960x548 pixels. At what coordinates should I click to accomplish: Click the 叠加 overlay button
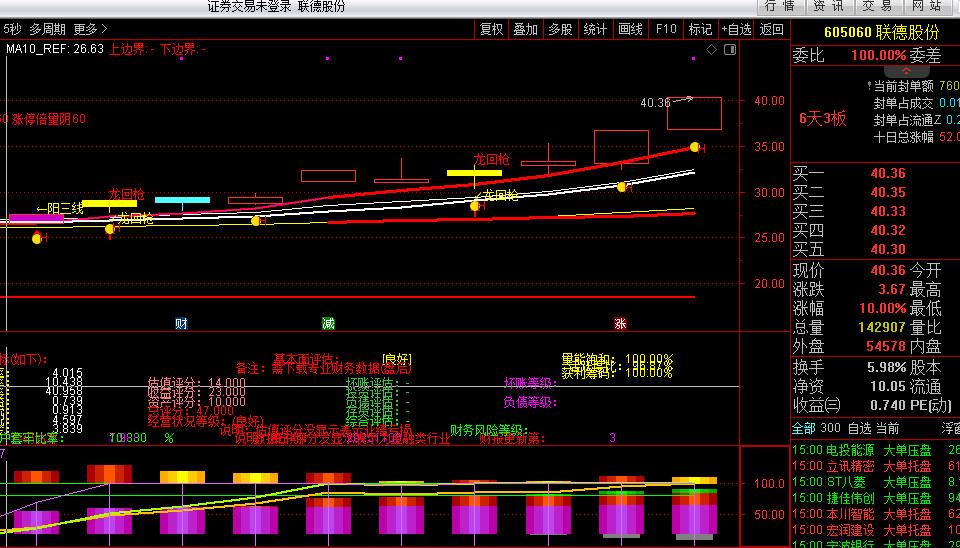[525, 29]
